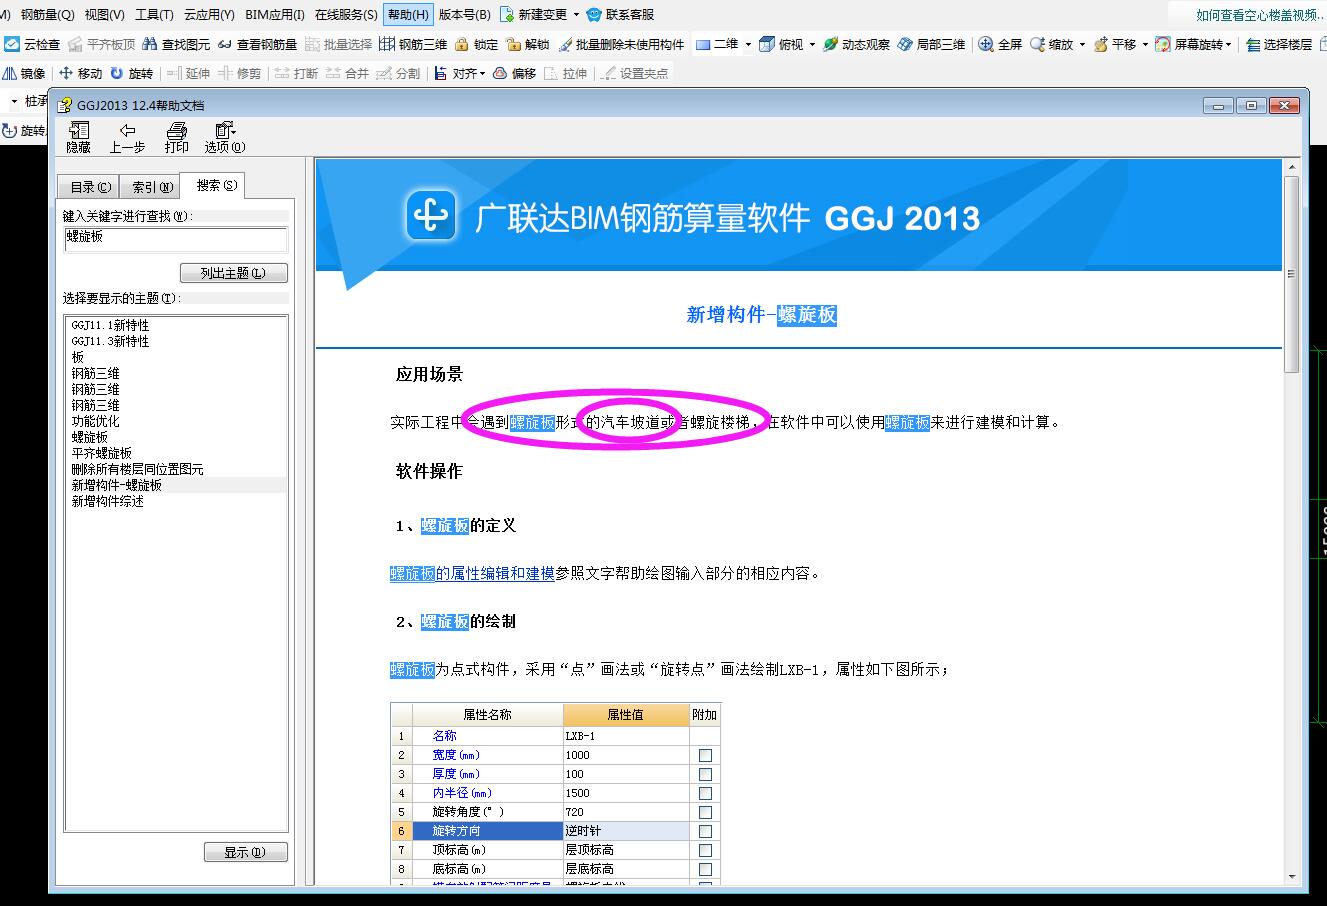The image size is (1327, 906).
Task: Toggle 附加 checkbox for 厚度(mm) row
Action: [705, 774]
